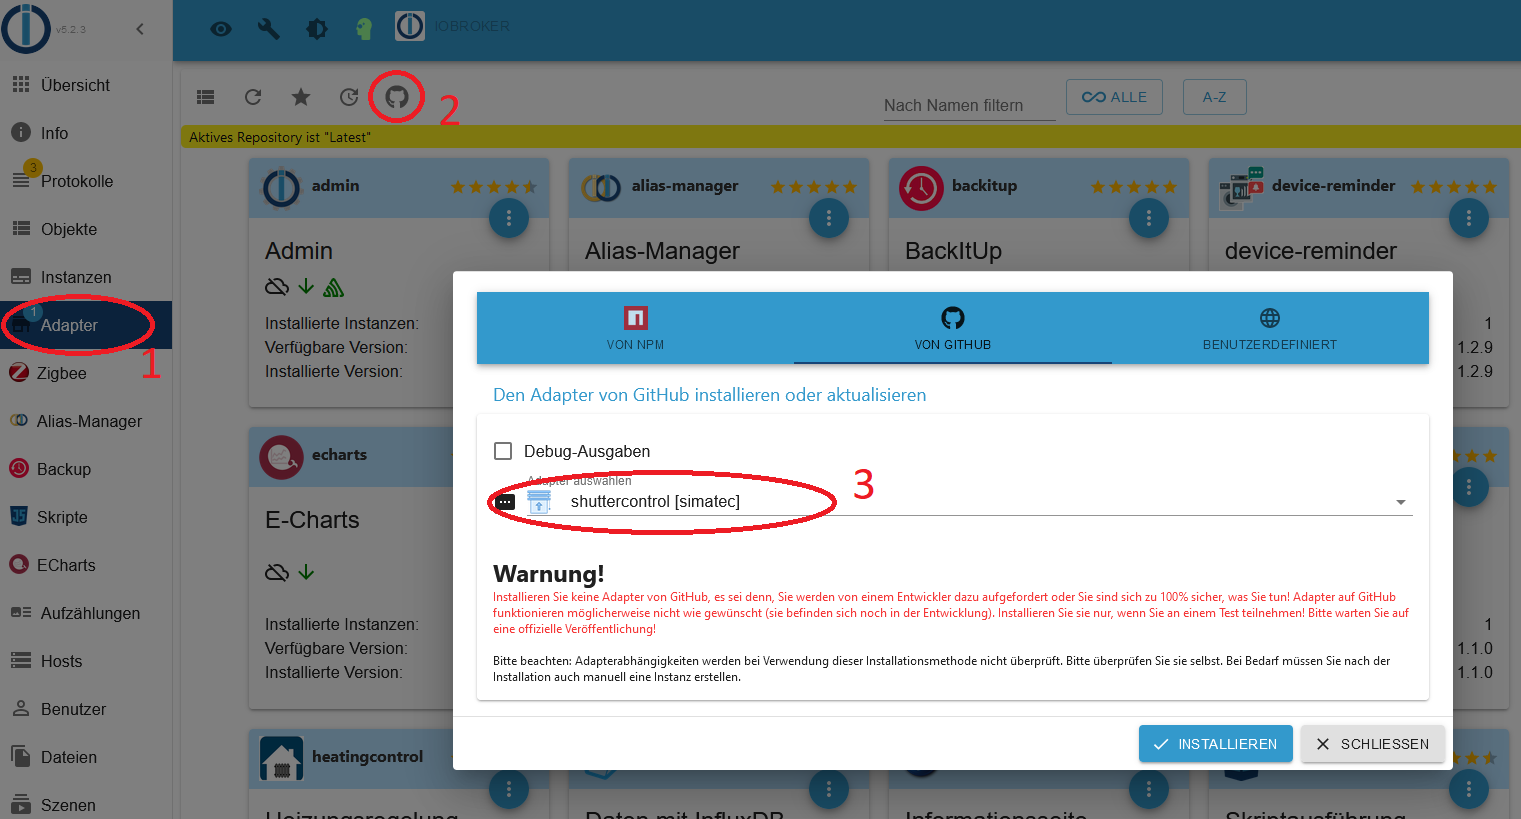1521x819 pixels.
Task: Switch to the VON NPM tab
Action: tap(635, 328)
